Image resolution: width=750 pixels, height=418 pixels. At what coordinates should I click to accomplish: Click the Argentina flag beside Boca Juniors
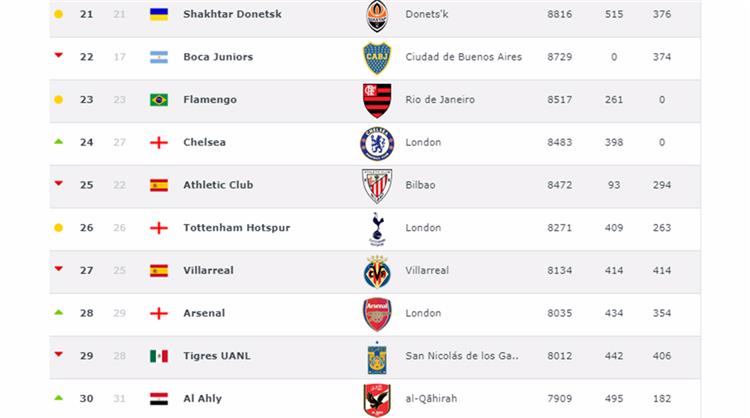click(x=158, y=57)
